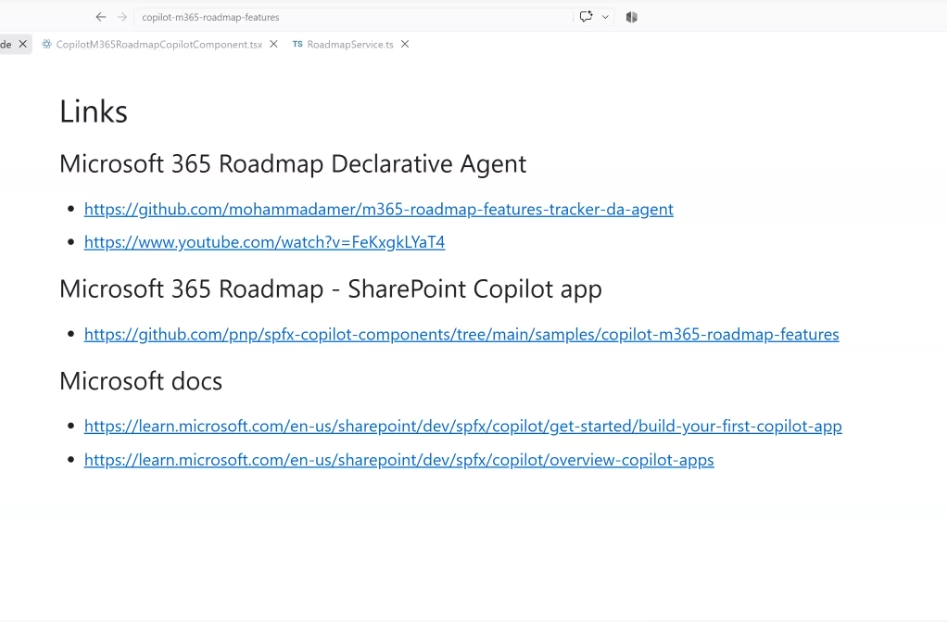Viewport: 947px width, 622px height.
Task: Click the Microsoft docs heading
Action: point(141,381)
